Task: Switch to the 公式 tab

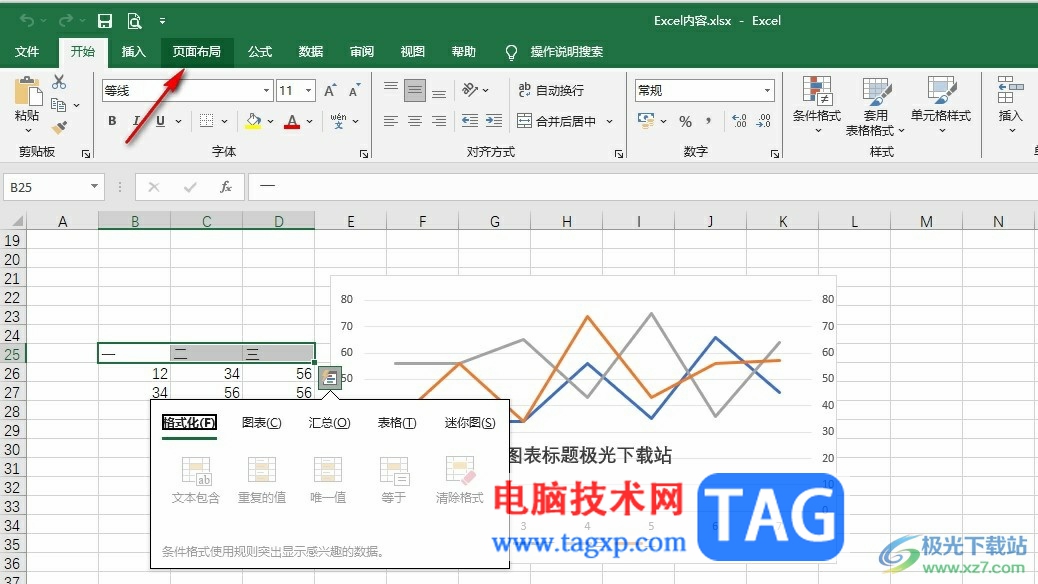Action: [260, 52]
